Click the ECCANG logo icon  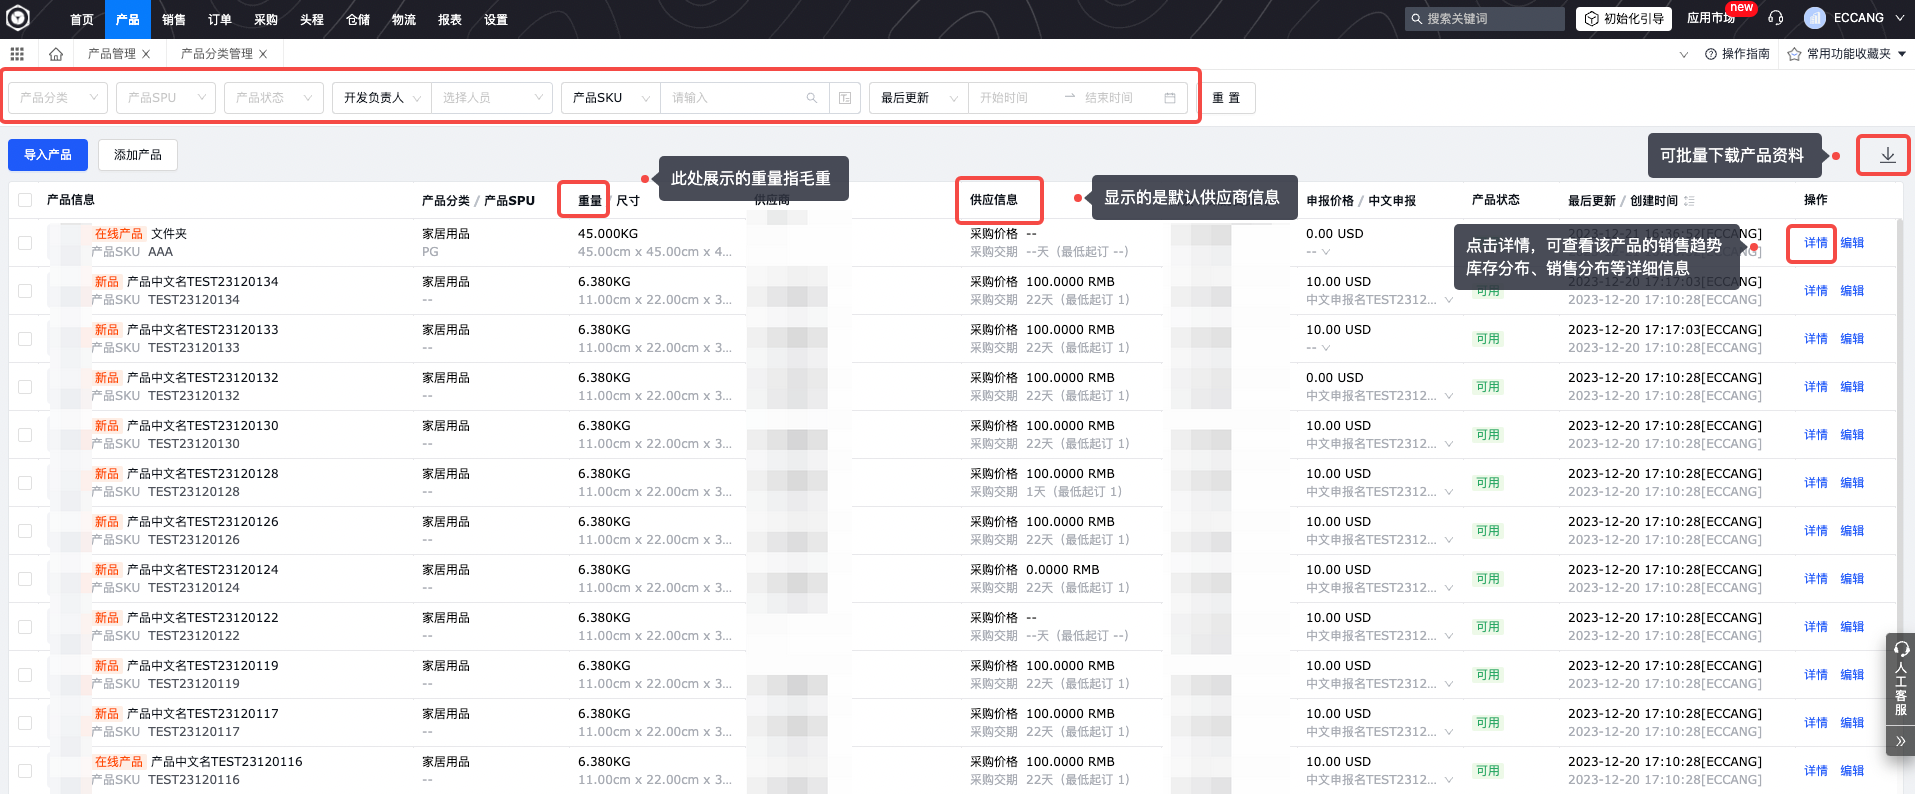click(x=18, y=18)
